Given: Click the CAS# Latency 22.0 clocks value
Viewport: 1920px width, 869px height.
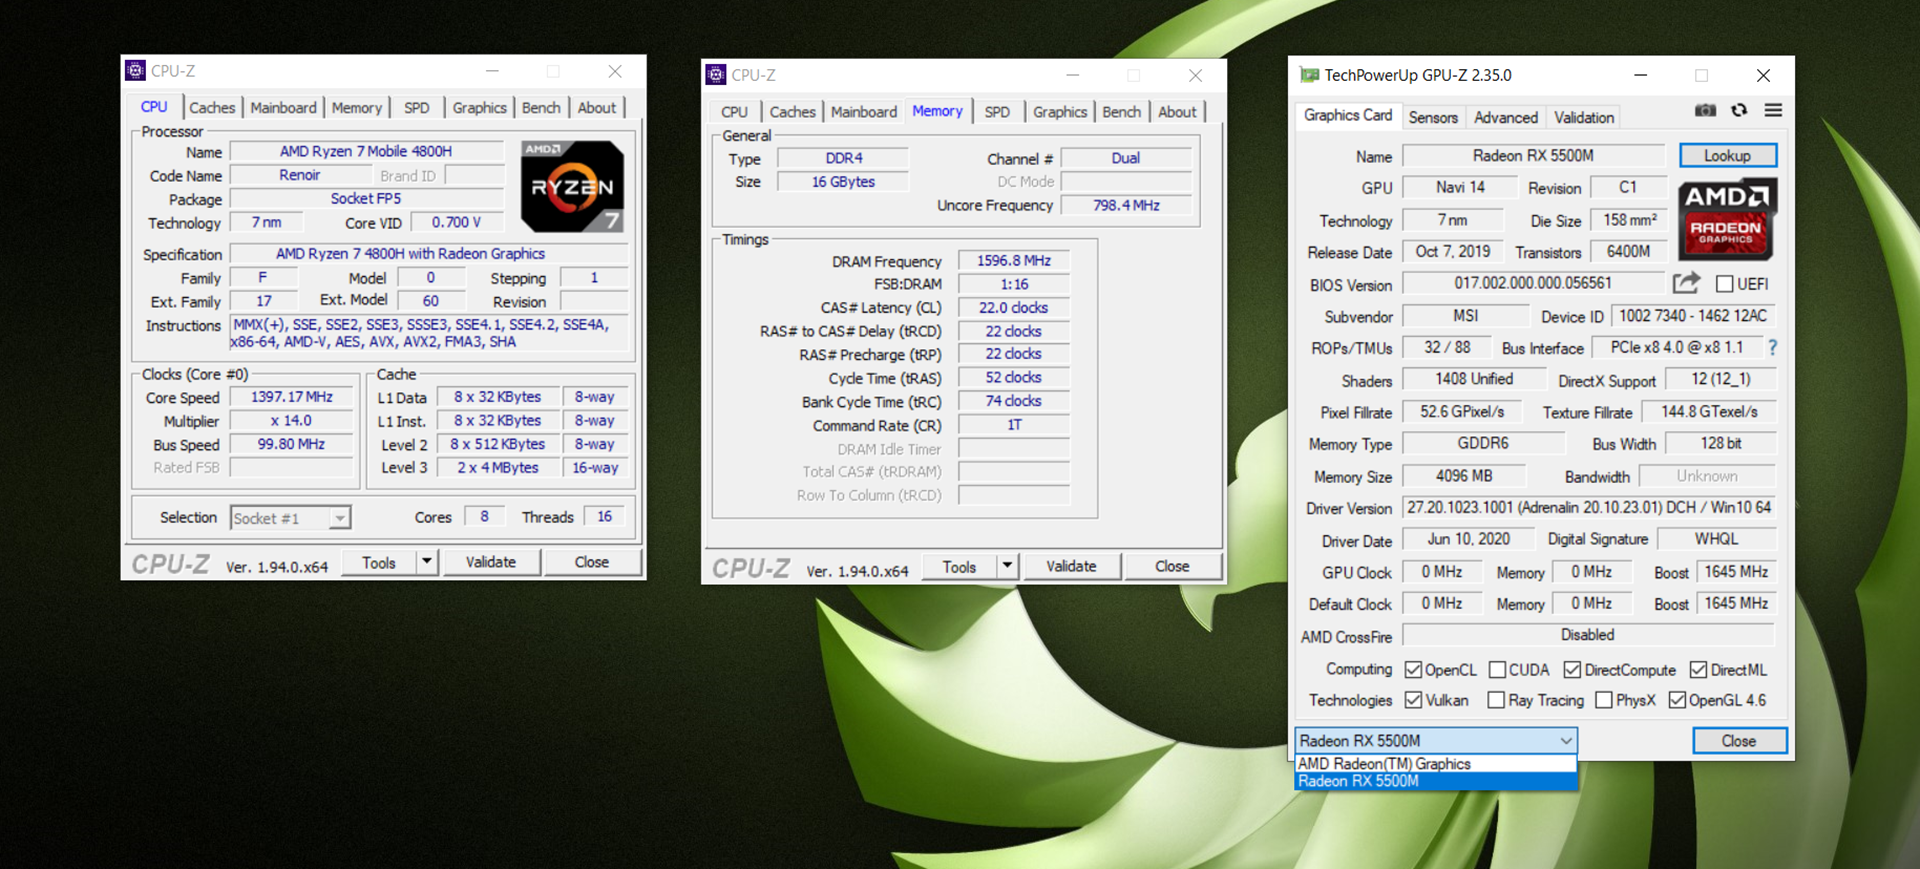Looking at the screenshot, I should coord(1014,308).
